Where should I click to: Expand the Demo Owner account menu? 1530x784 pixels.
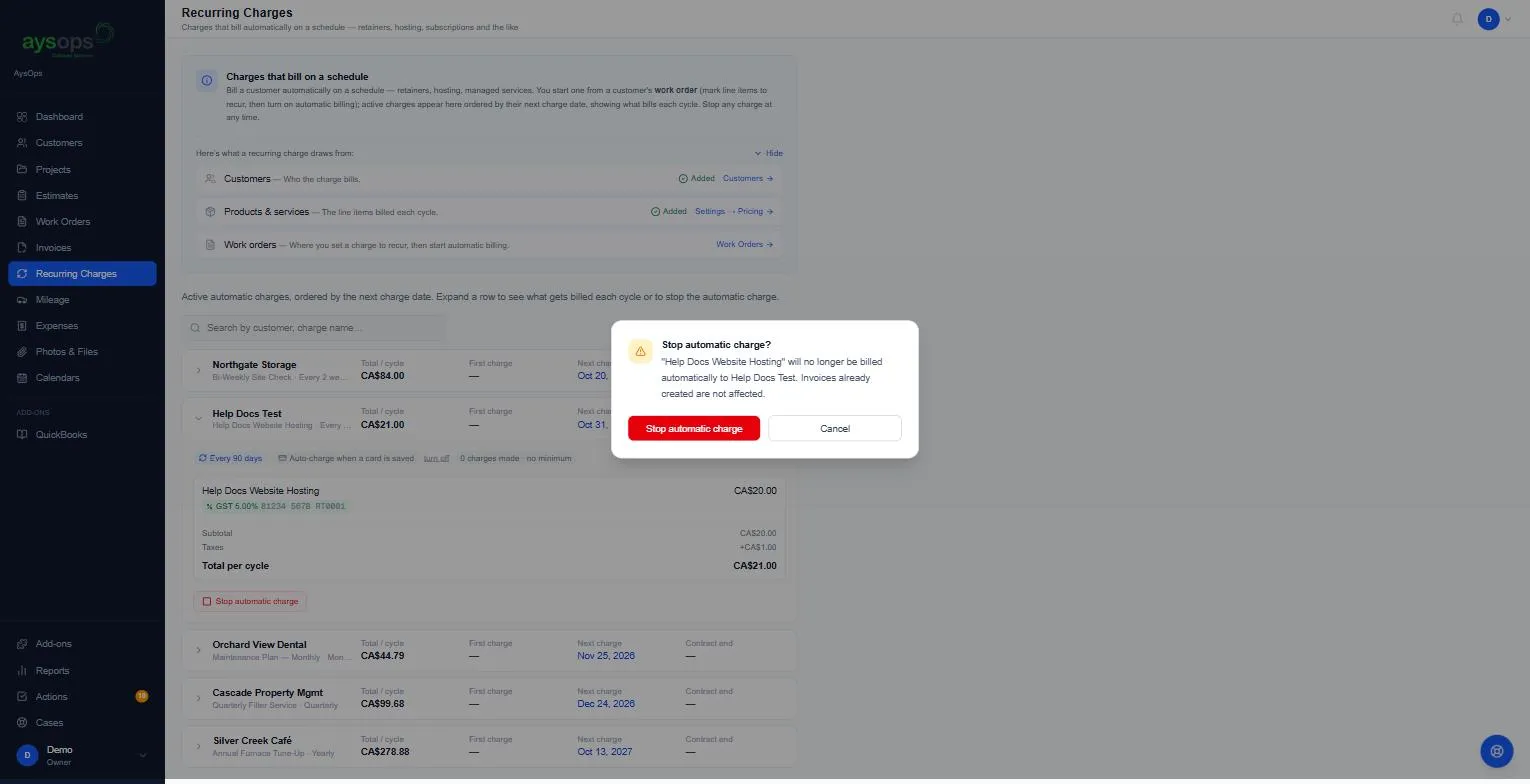[82, 755]
